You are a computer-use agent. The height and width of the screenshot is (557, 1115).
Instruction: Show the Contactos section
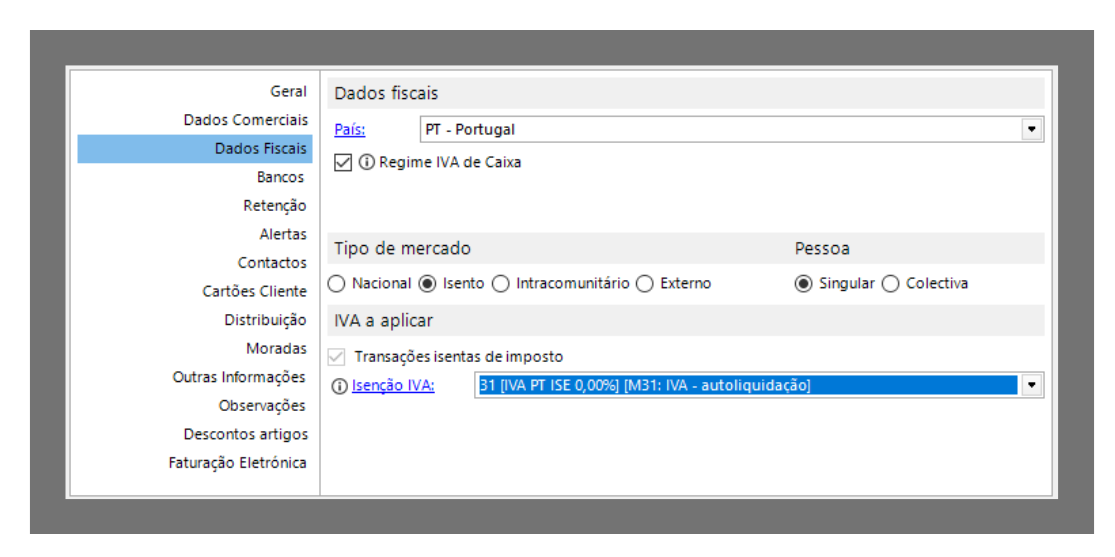(272, 263)
